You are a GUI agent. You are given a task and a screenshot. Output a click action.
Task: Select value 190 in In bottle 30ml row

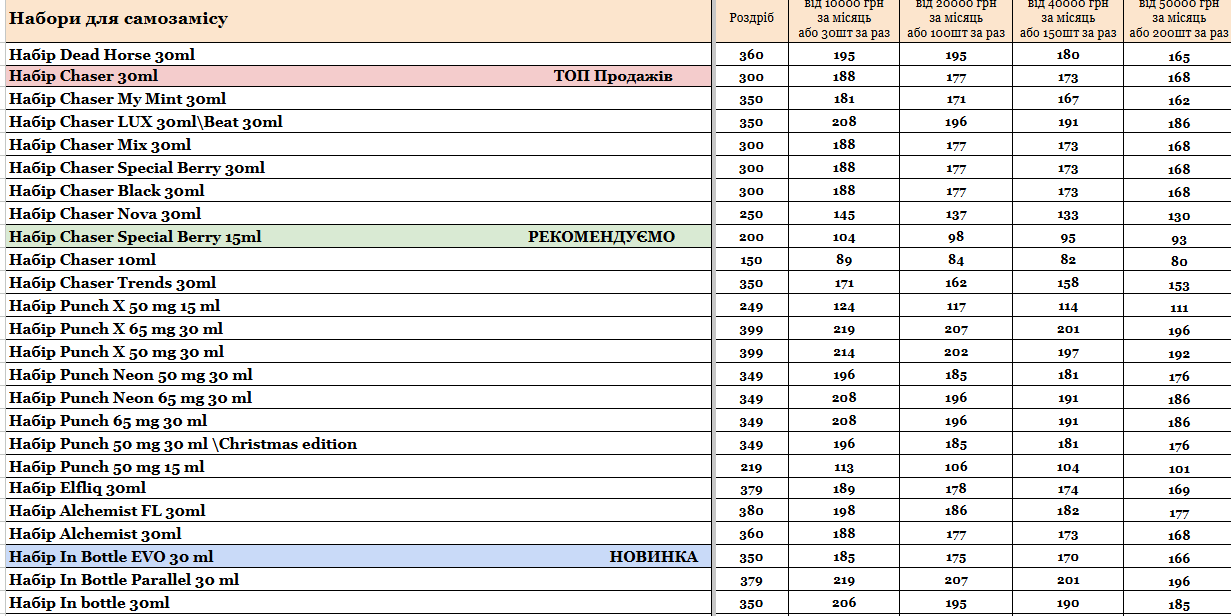(x=1068, y=604)
